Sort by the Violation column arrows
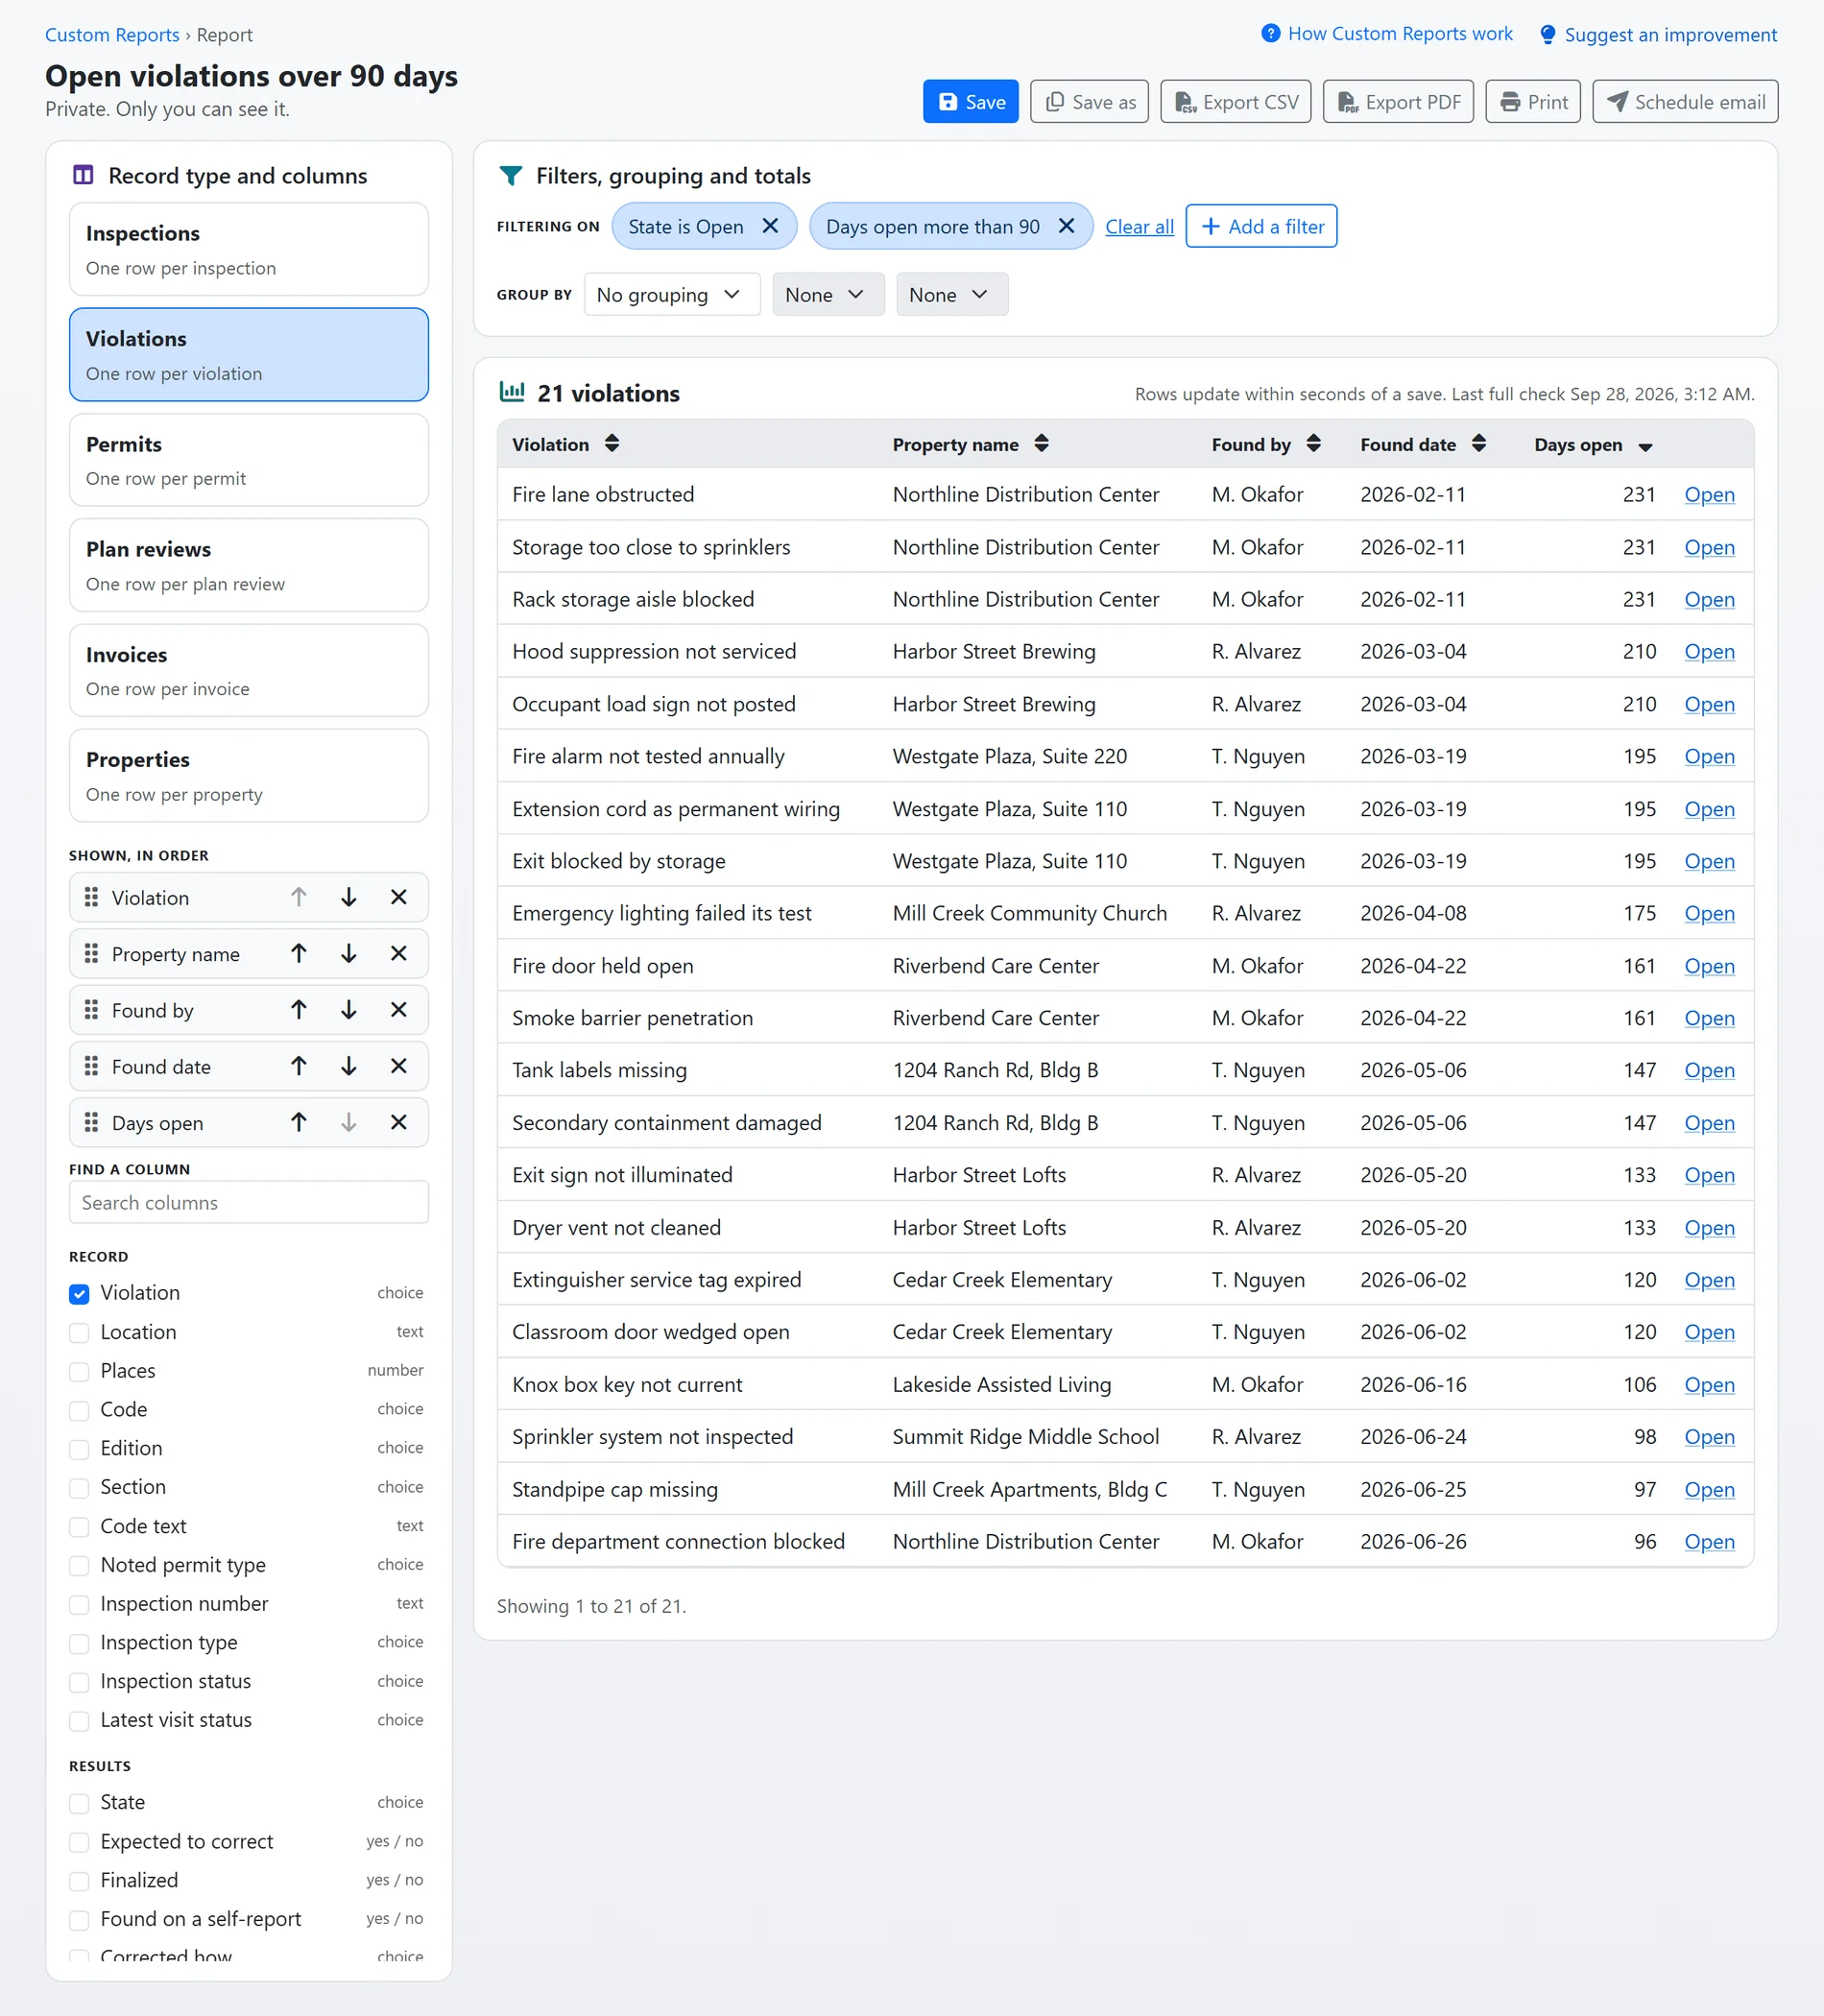Image resolution: width=1824 pixels, height=2016 pixels. [x=612, y=443]
